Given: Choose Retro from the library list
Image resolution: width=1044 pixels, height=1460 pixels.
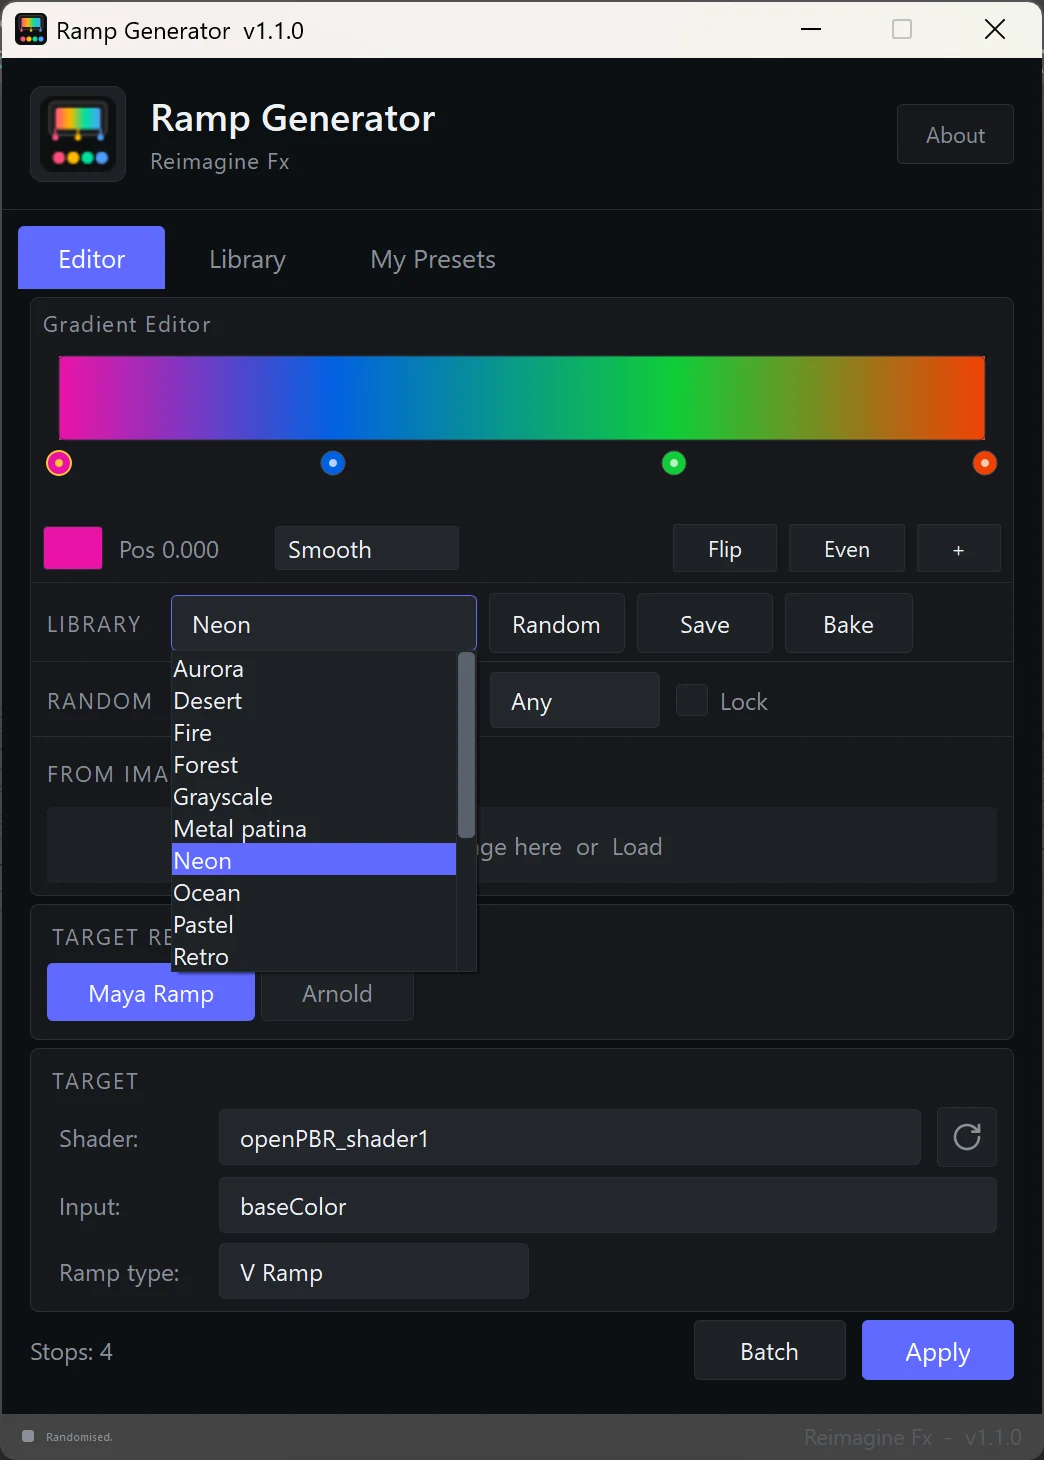Looking at the screenshot, I should [x=314, y=957].
